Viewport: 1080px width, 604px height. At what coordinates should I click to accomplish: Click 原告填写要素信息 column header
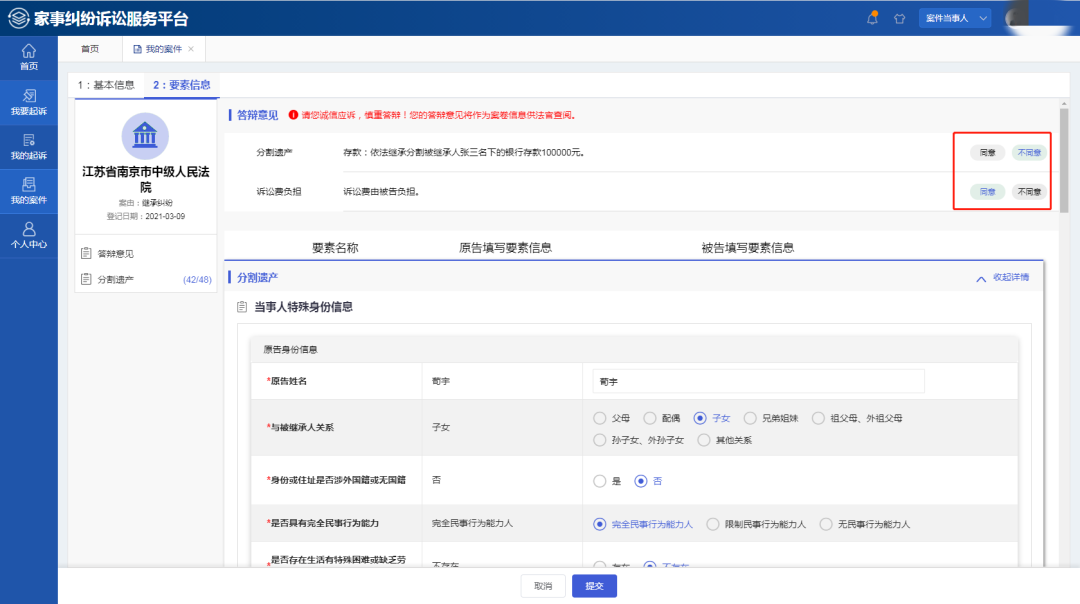point(506,248)
